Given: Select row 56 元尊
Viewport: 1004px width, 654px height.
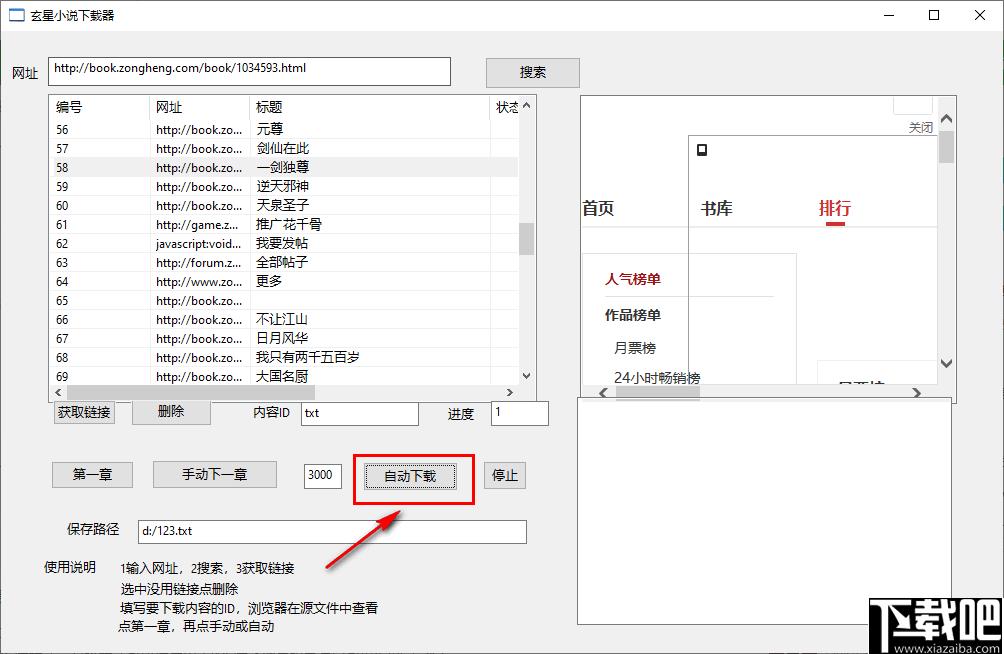Looking at the screenshot, I should pyautogui.click(x=284, y=129).
